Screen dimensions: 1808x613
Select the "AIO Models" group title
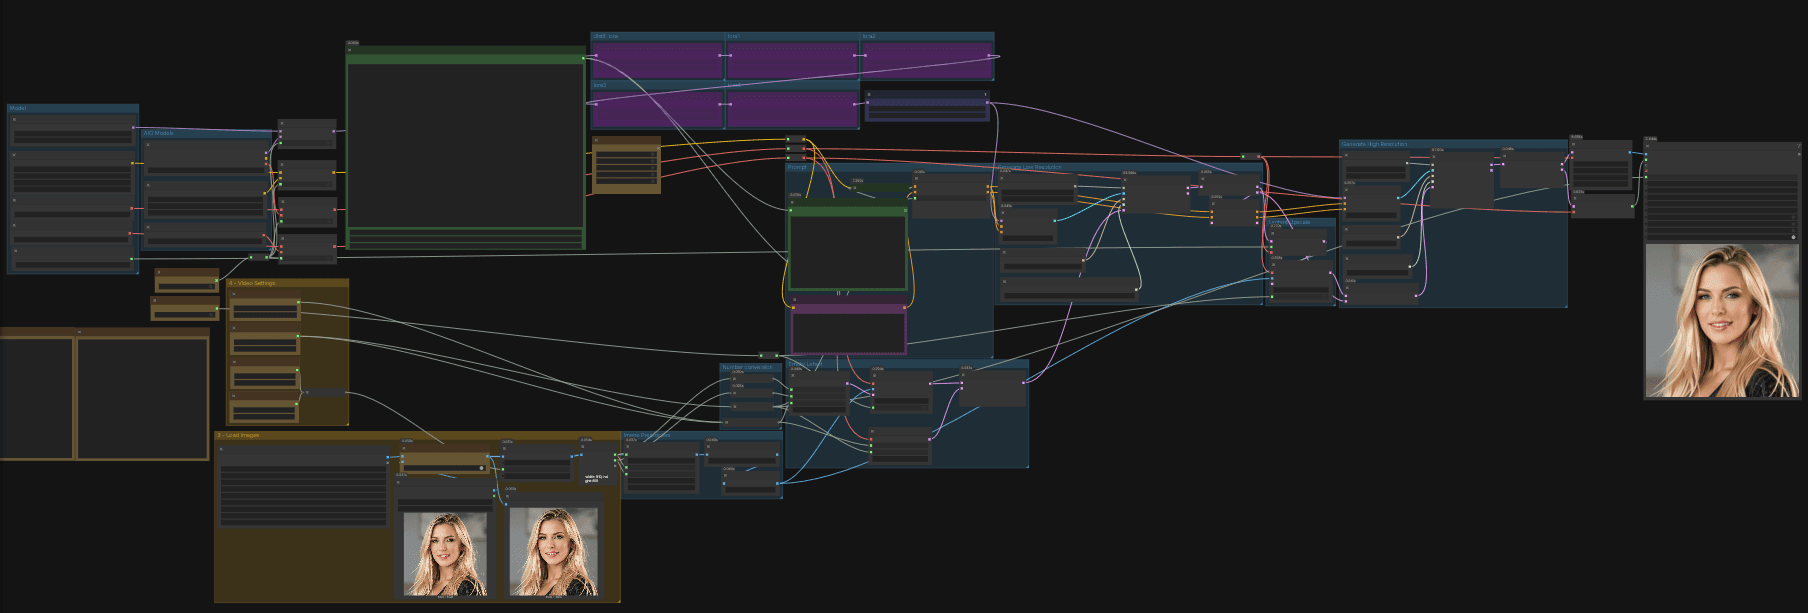click(158, 133)
